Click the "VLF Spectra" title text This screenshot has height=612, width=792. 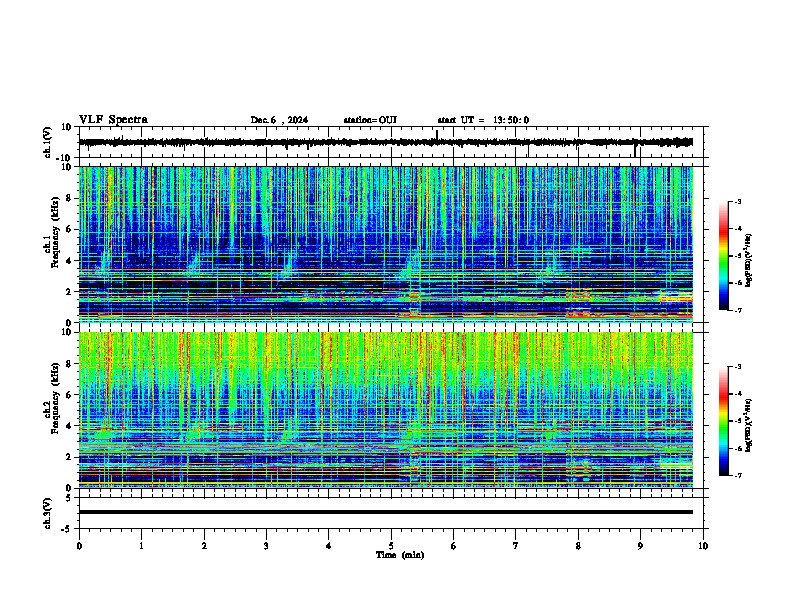coord(113,120)
